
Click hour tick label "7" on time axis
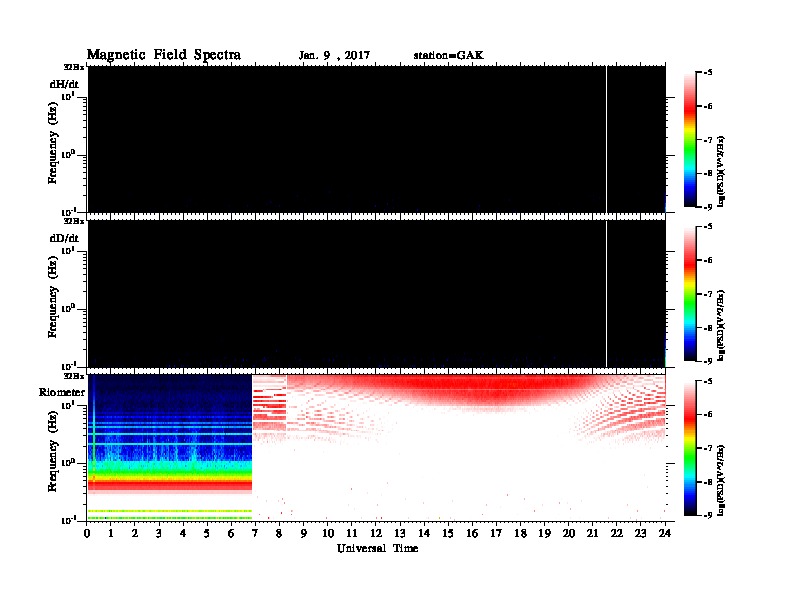[256, 534]
